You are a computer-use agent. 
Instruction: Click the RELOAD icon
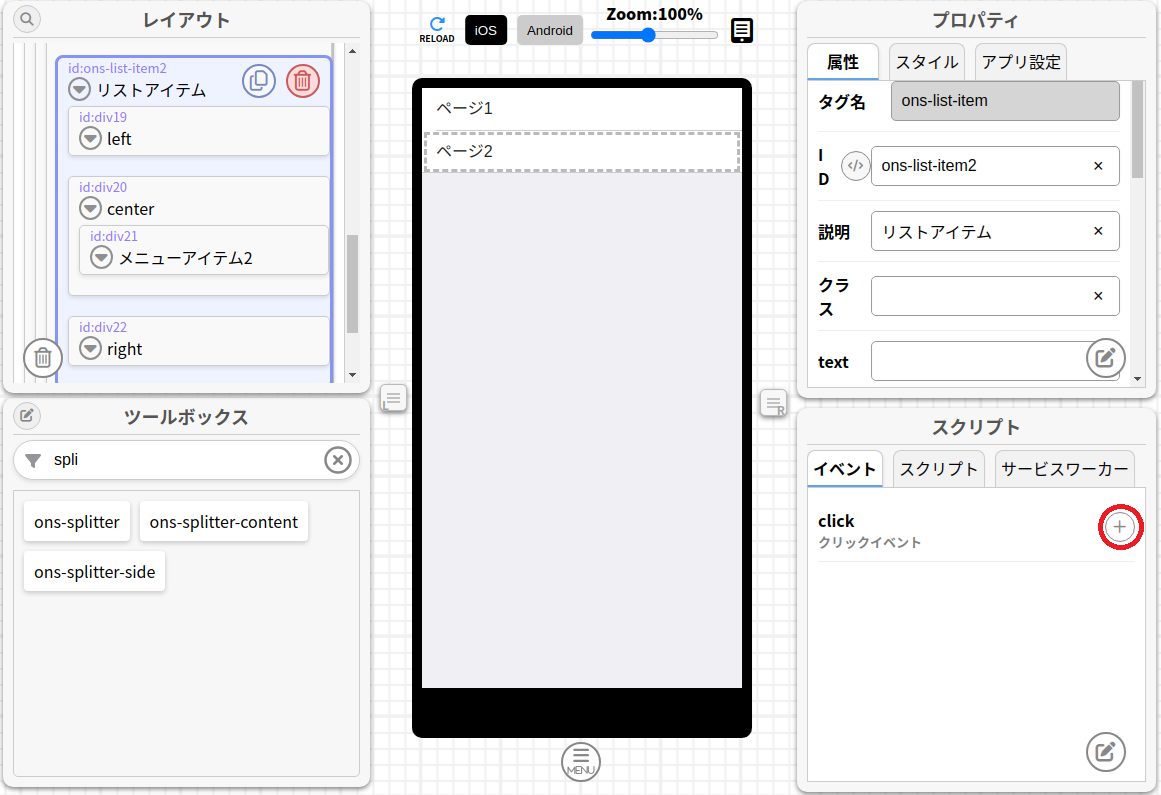436,29
